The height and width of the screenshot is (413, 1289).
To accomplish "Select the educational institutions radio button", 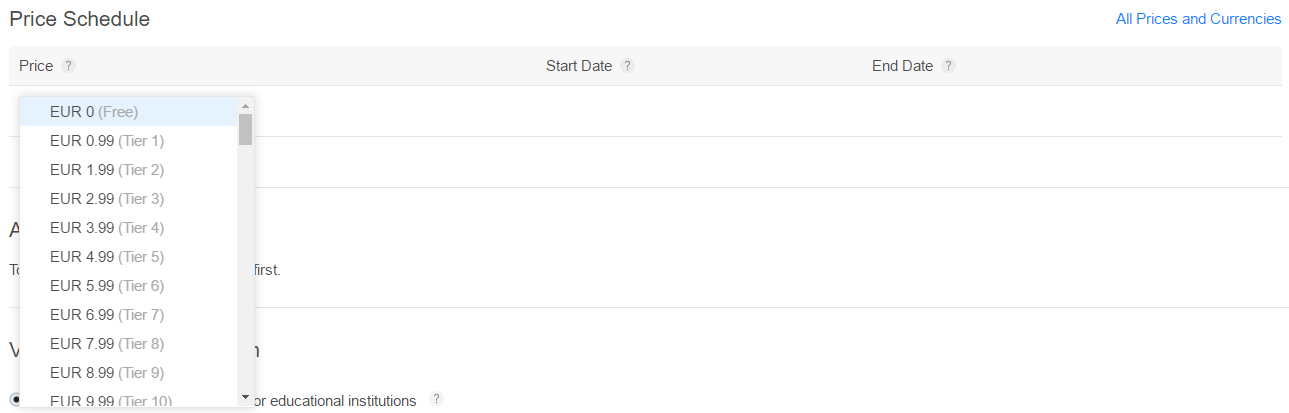I will (x=14, y=400).
